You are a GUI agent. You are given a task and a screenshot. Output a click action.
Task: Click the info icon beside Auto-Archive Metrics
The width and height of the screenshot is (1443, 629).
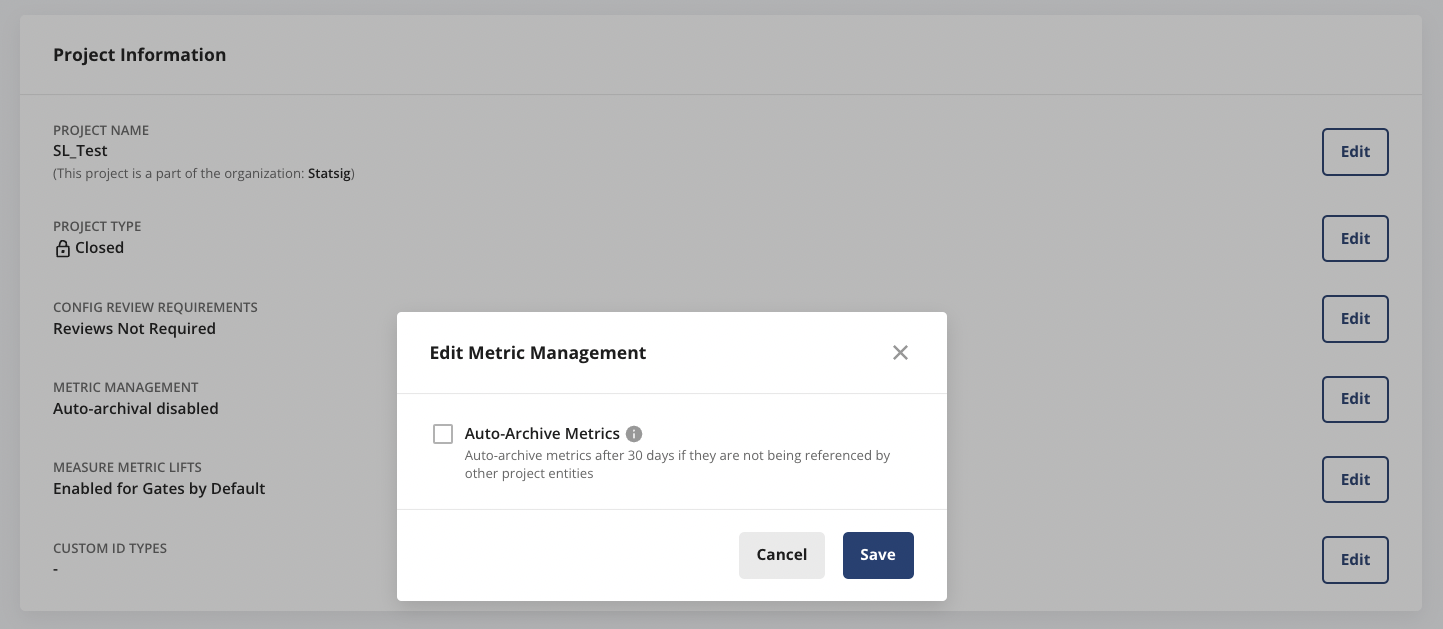(x=634, y=434)
